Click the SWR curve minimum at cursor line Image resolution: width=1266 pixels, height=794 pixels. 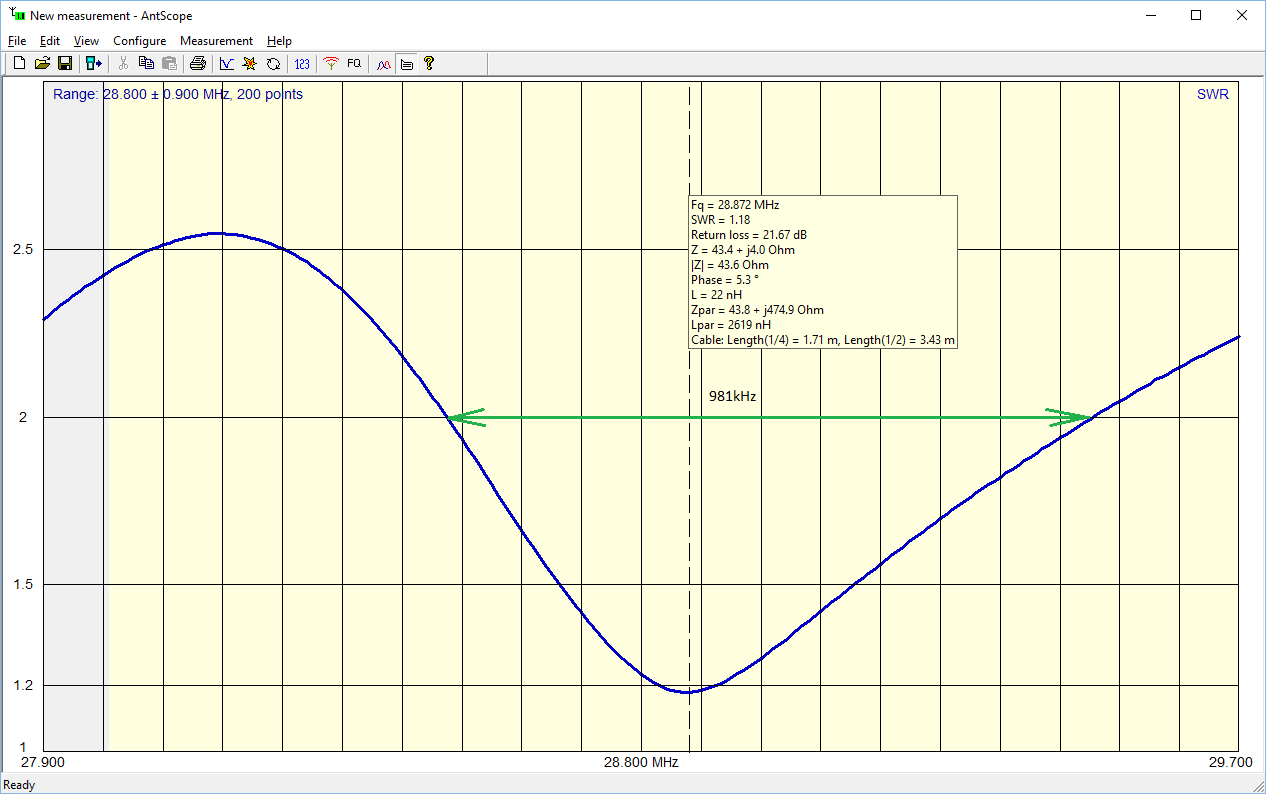689,692
